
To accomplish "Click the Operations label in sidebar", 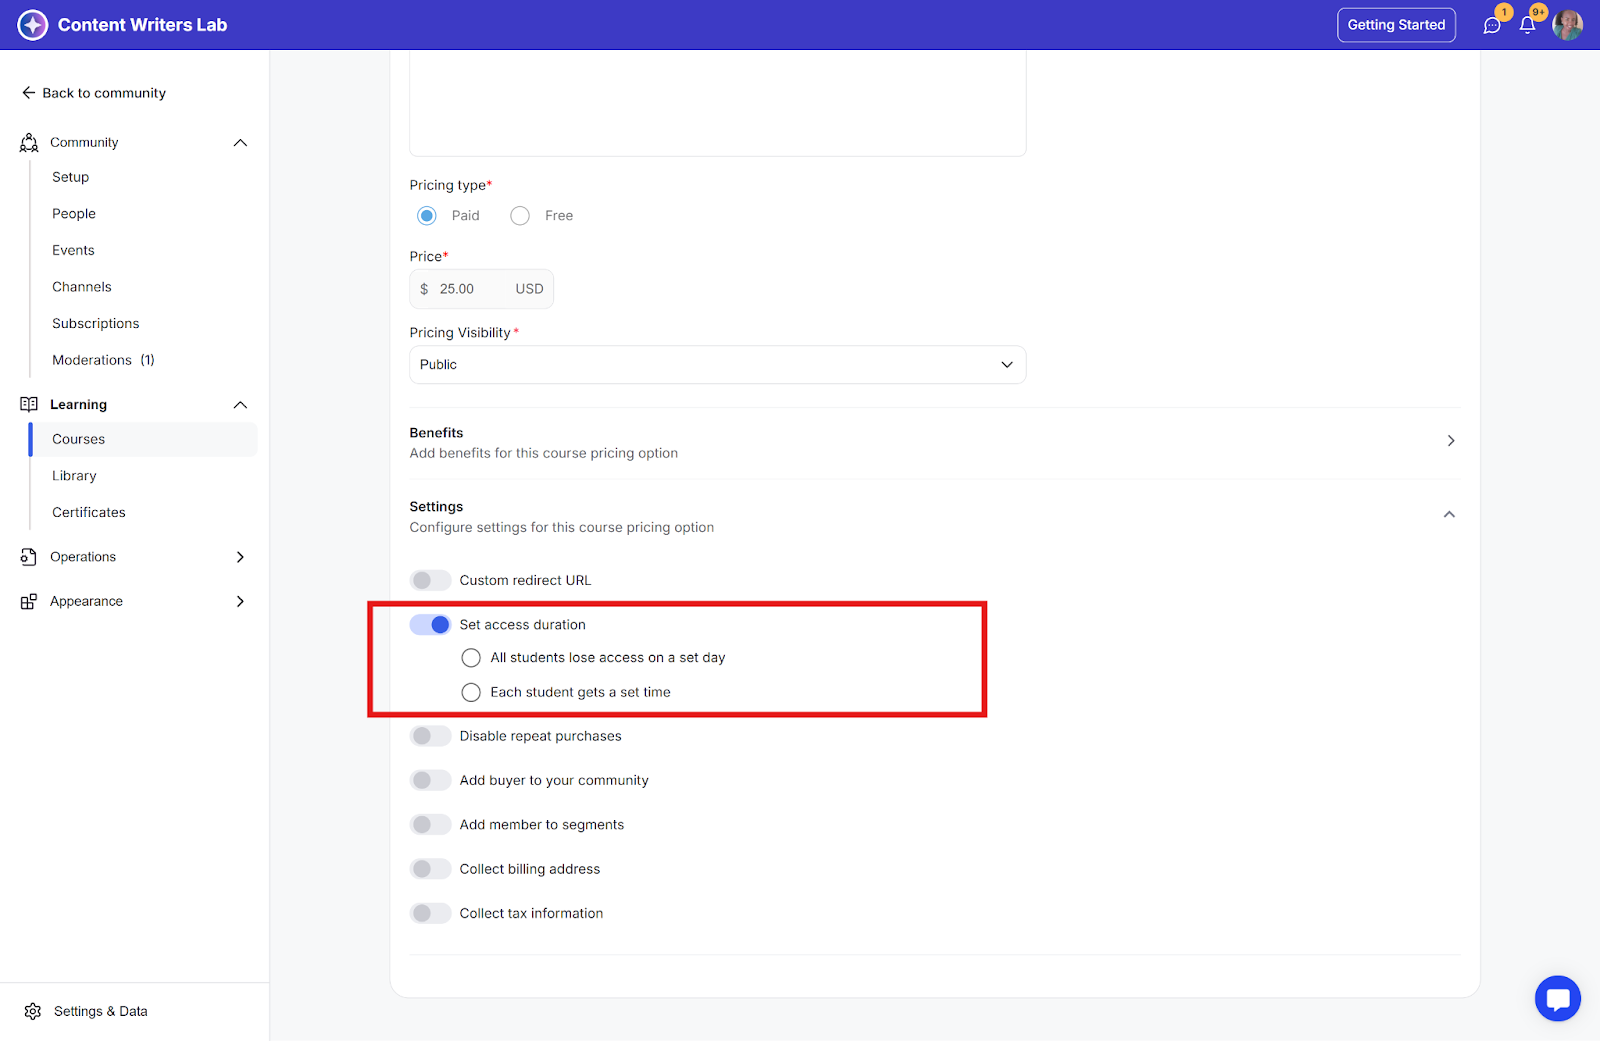I will (83, 557).
